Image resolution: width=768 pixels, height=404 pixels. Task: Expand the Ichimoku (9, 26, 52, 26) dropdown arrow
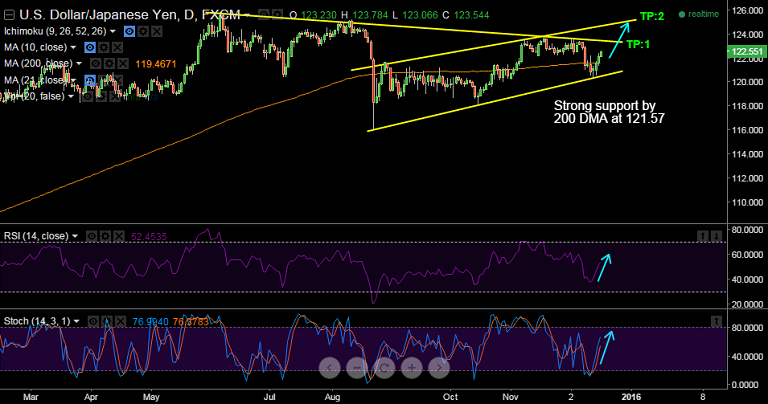point(113,31)
